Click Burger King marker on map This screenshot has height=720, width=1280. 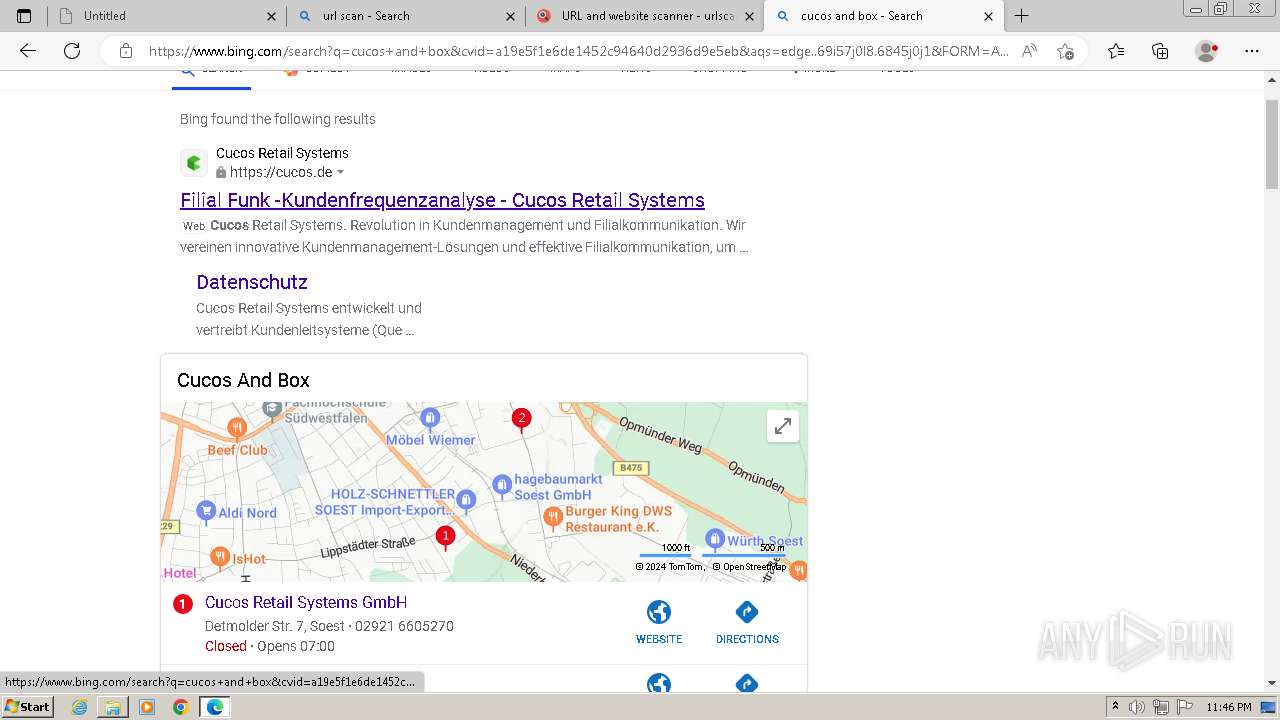tap(553, 516)
